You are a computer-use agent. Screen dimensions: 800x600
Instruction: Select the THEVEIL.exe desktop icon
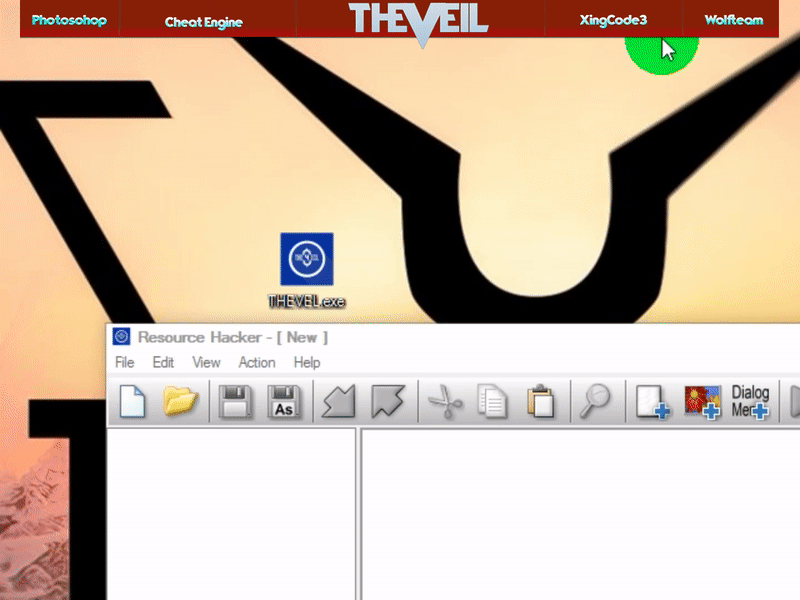click(x=307, y=270)
